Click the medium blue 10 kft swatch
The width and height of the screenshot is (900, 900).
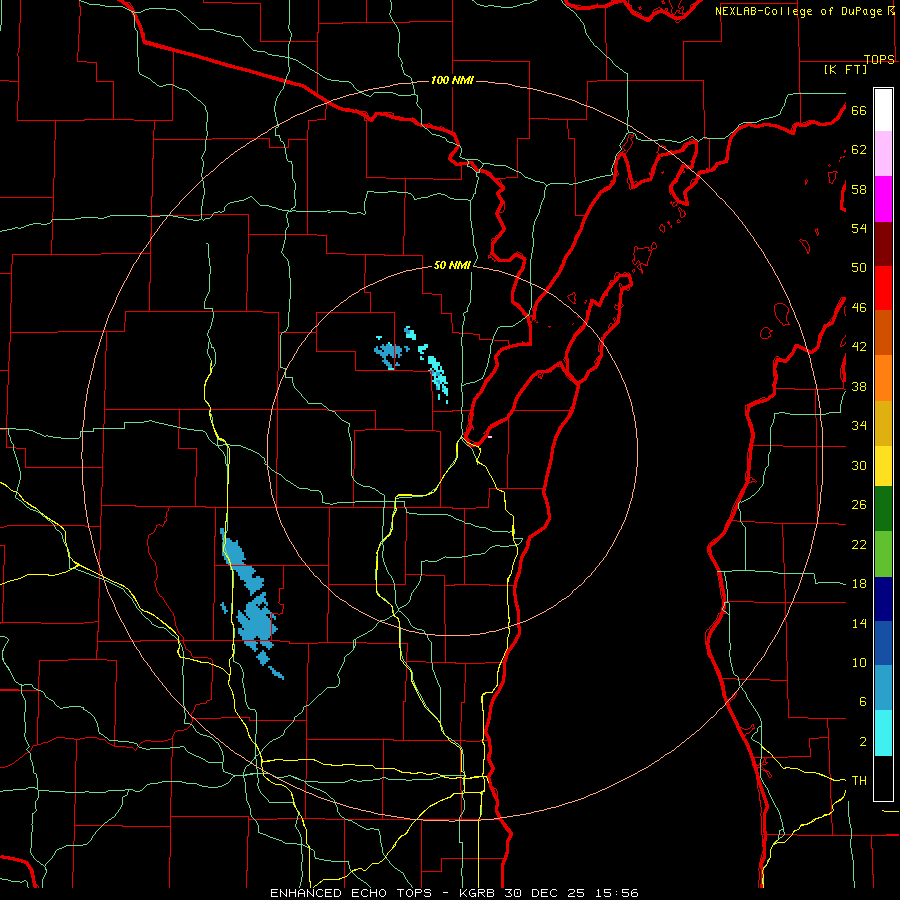883,643
